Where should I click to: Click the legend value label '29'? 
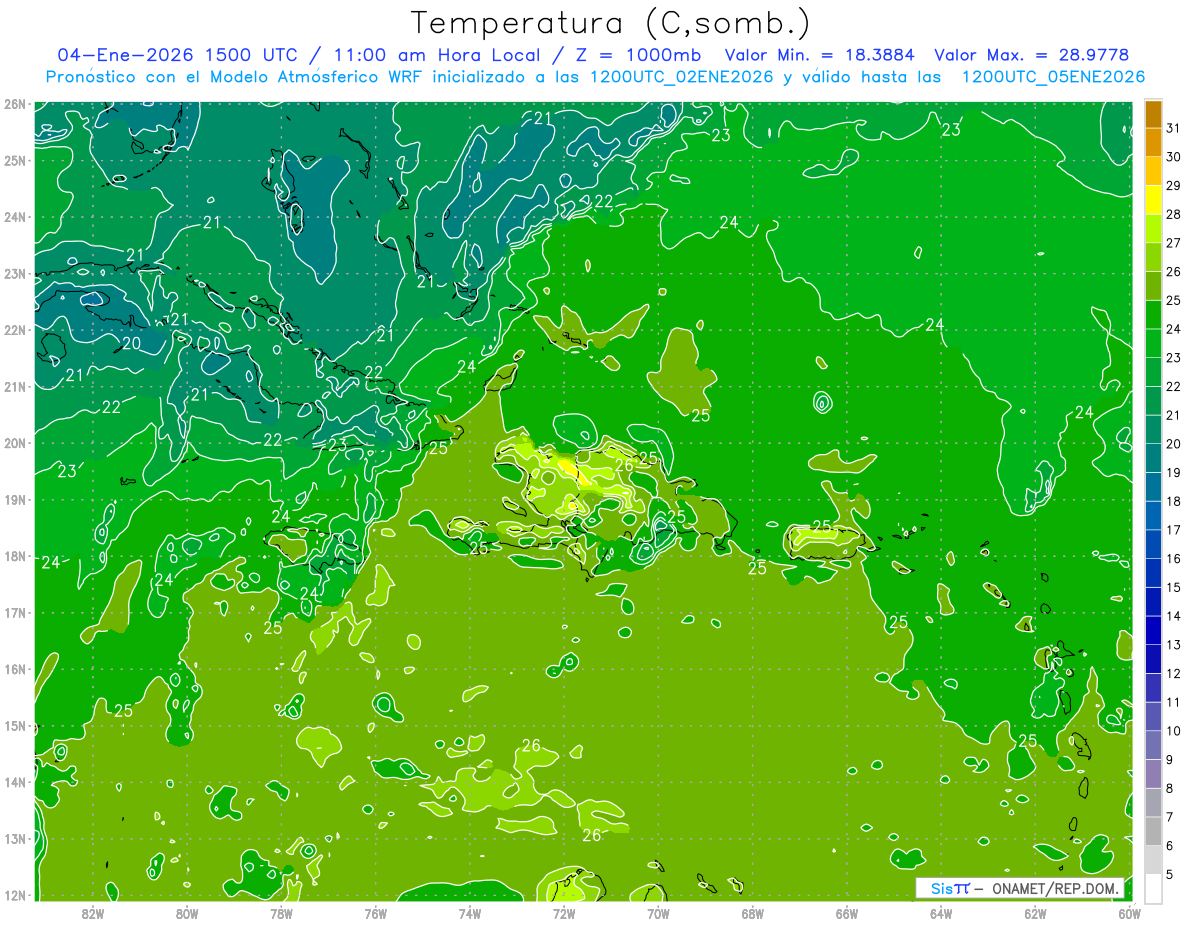click(1173, 185)
